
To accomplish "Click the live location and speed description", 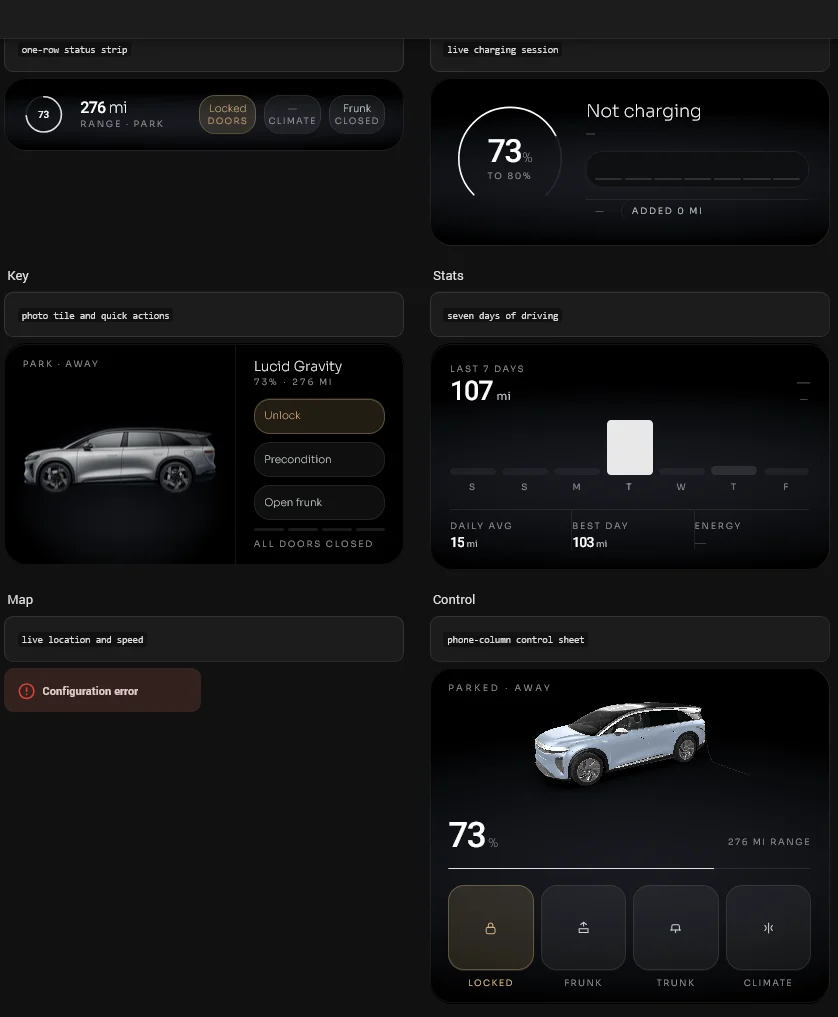I will coord(82,640).
